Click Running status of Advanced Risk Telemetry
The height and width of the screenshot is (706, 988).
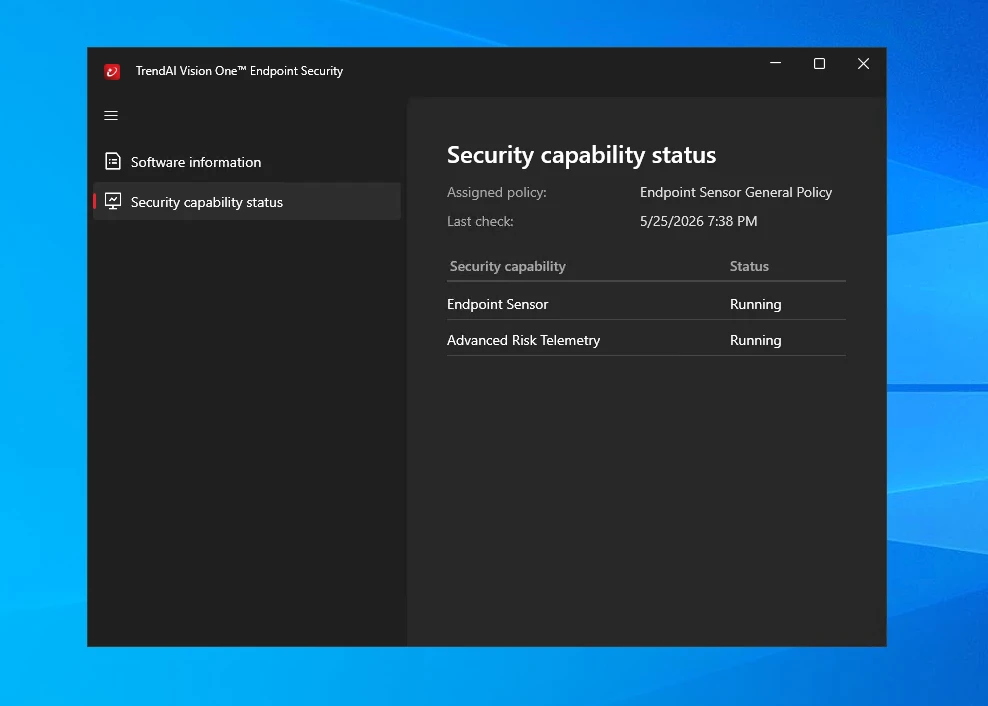[755, 340]
